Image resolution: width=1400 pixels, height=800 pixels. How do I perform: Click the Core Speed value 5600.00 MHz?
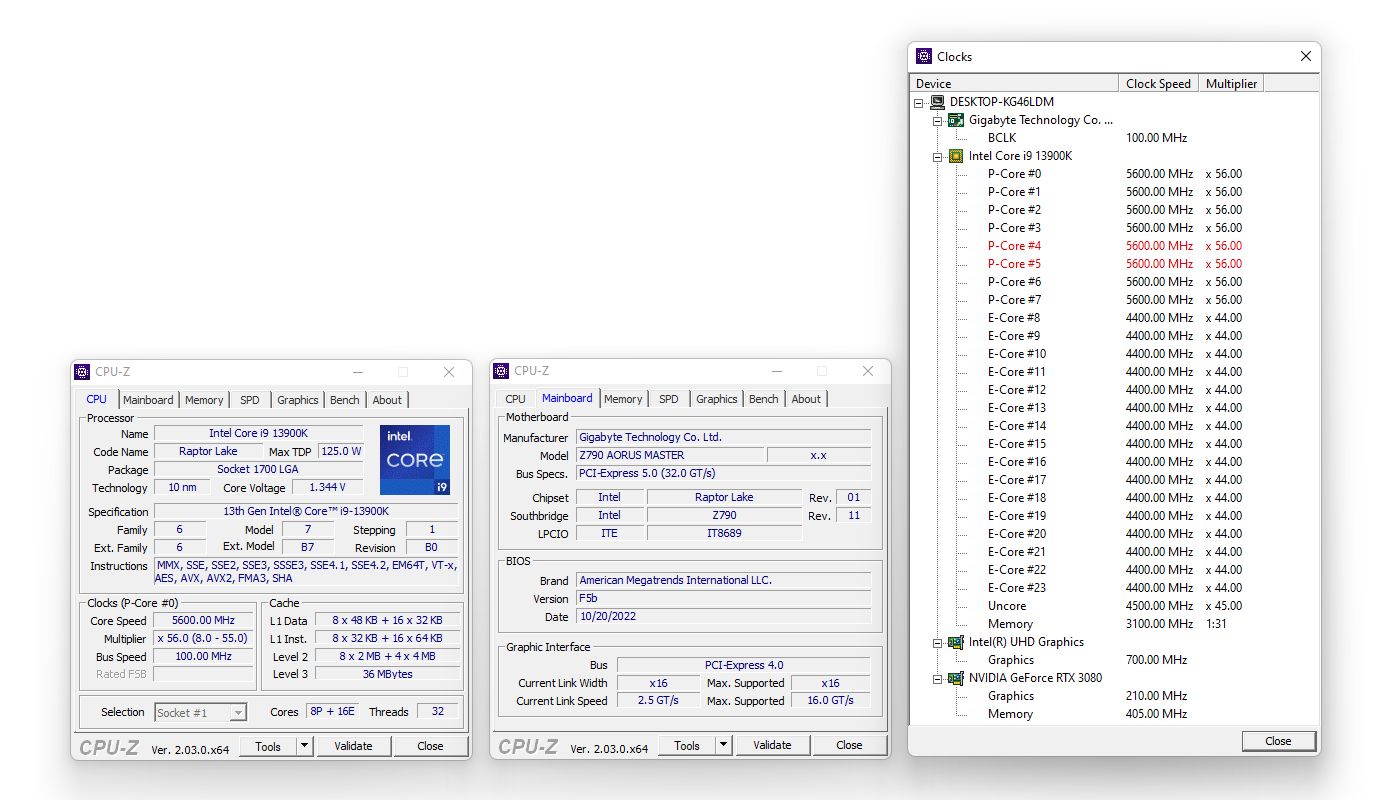(203, 620)
